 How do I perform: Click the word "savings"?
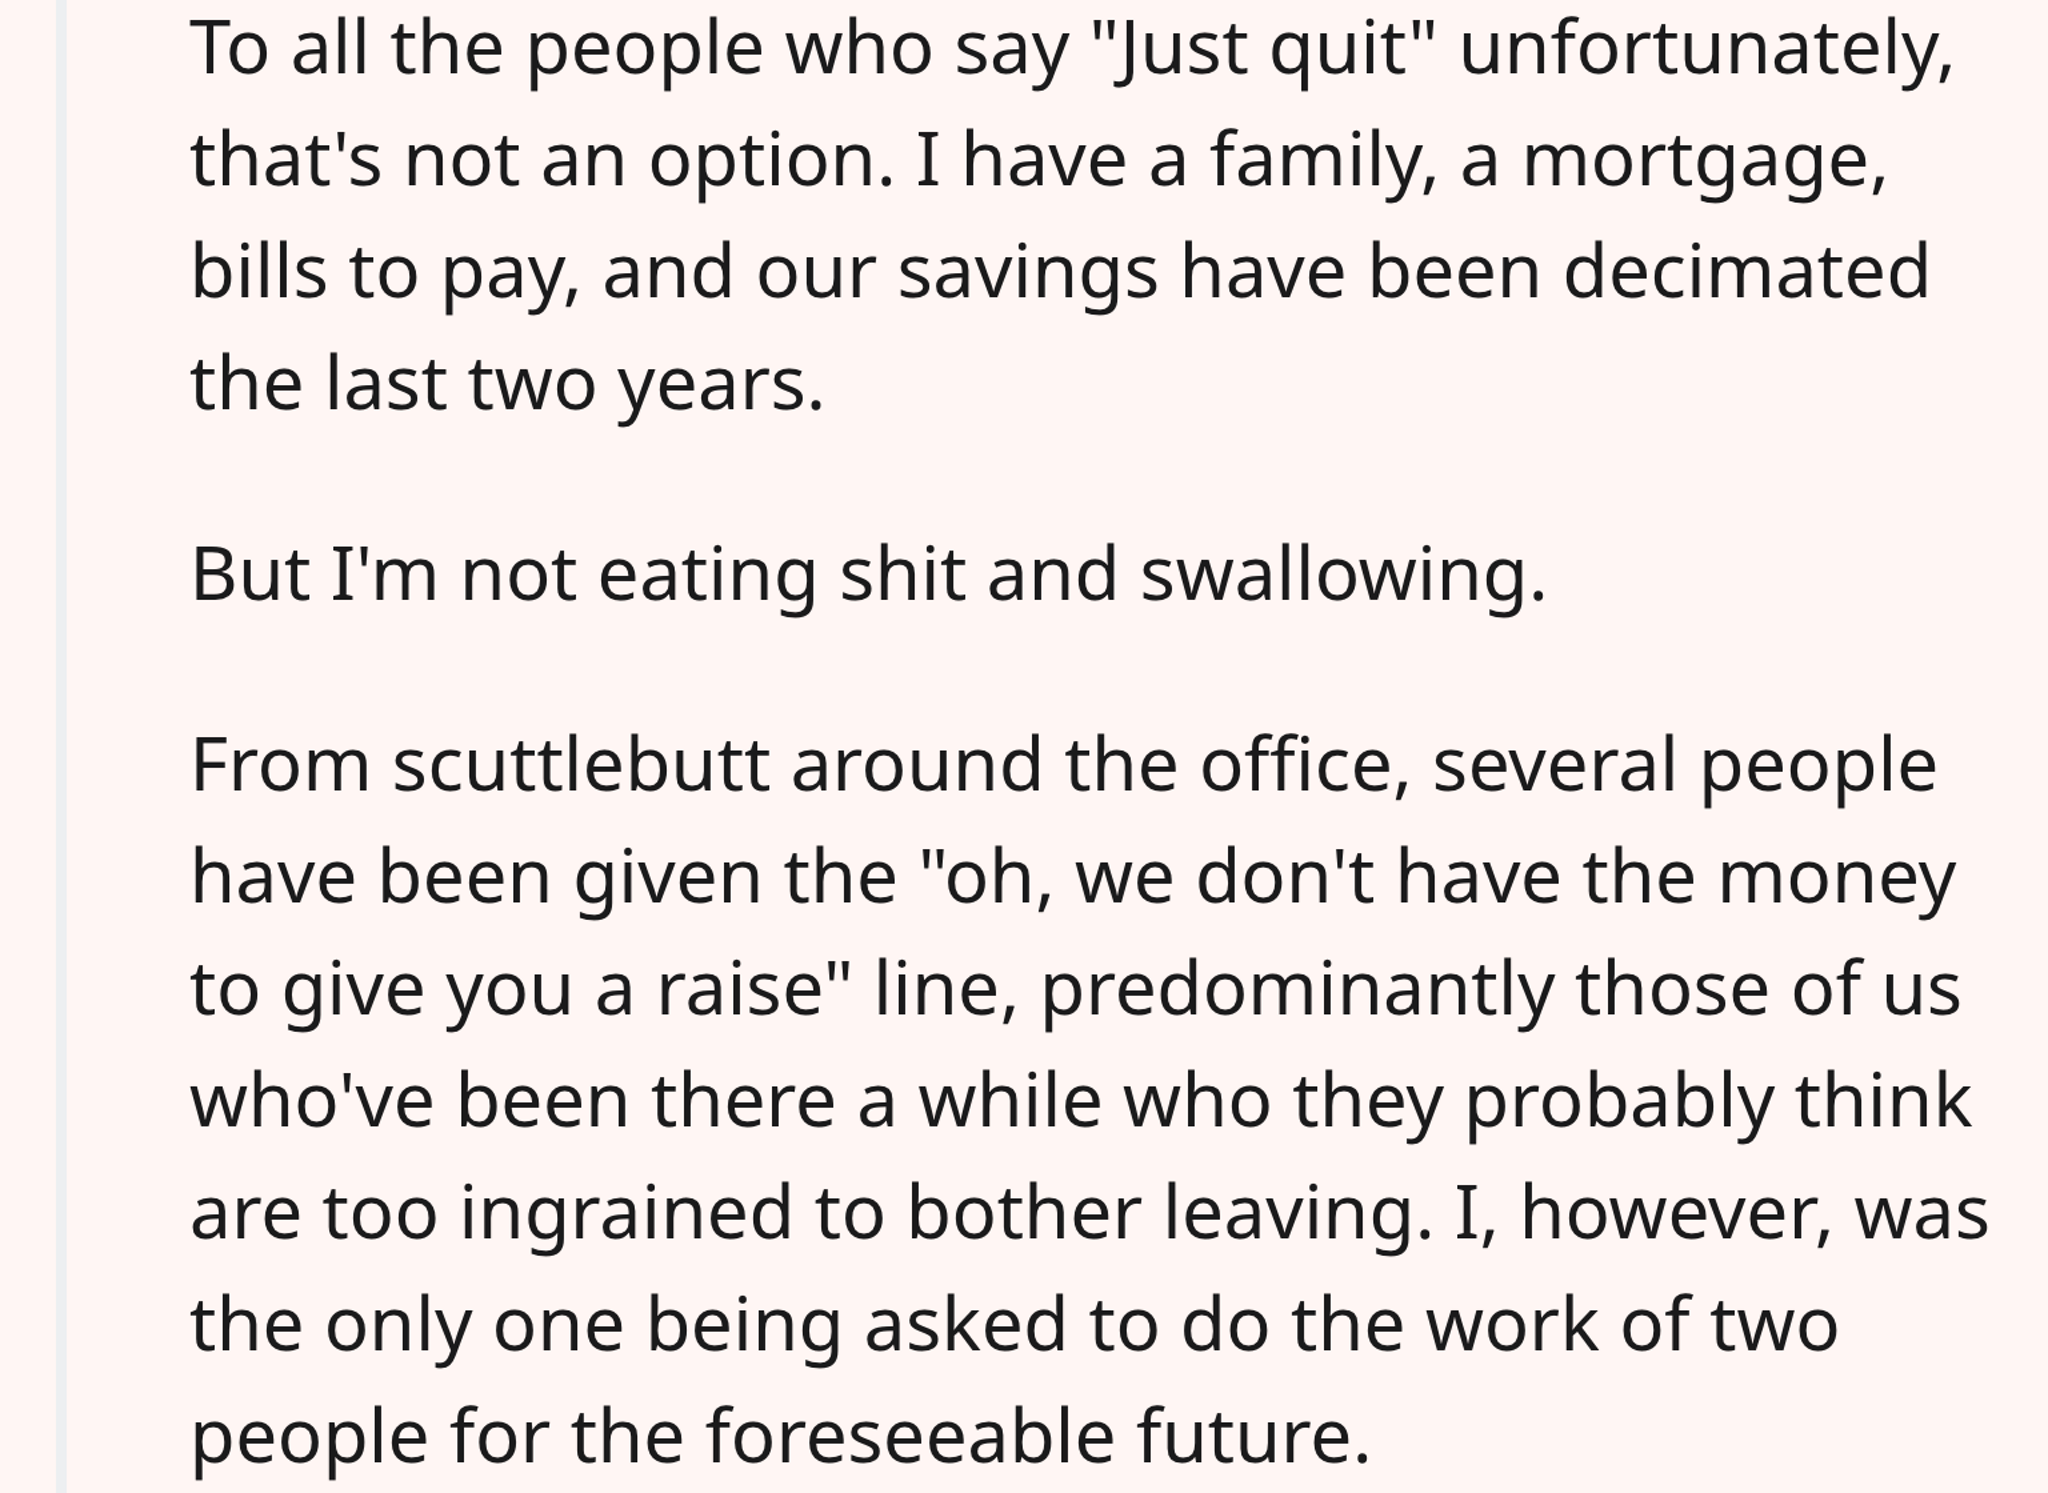[1027, 274]
